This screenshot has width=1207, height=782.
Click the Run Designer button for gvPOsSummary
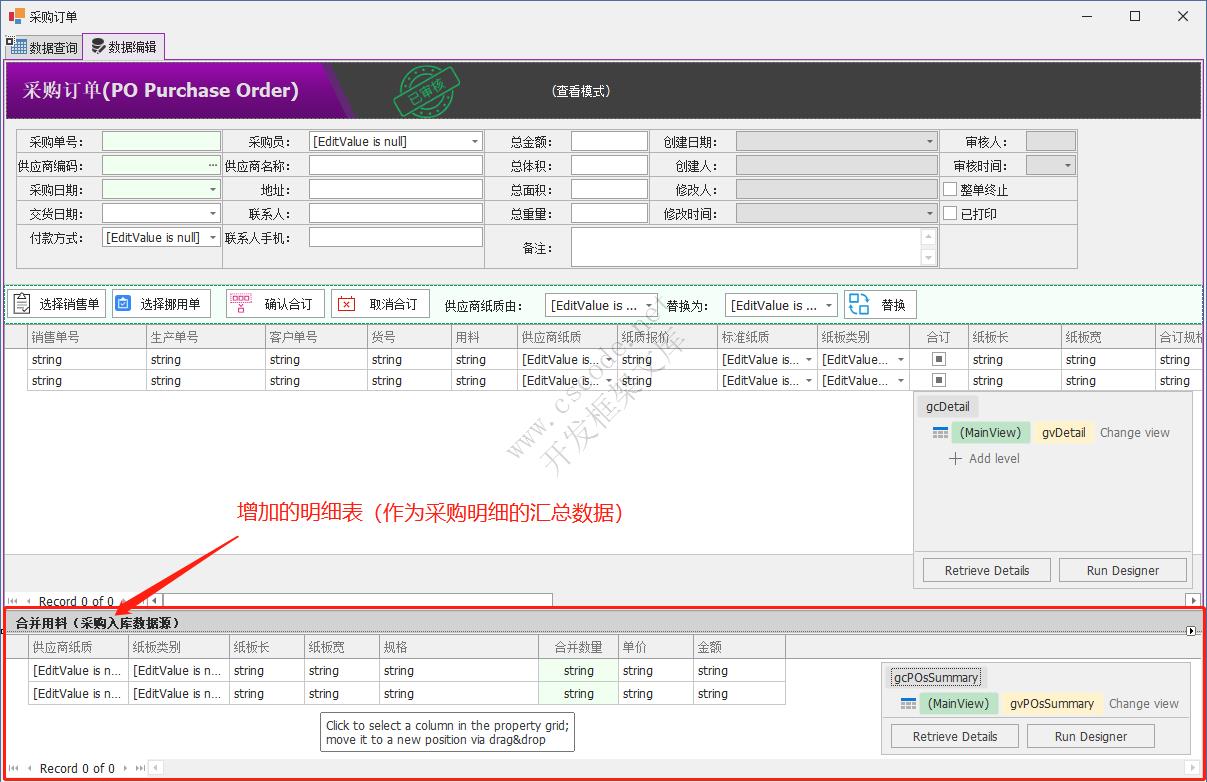click(1090, 736)
